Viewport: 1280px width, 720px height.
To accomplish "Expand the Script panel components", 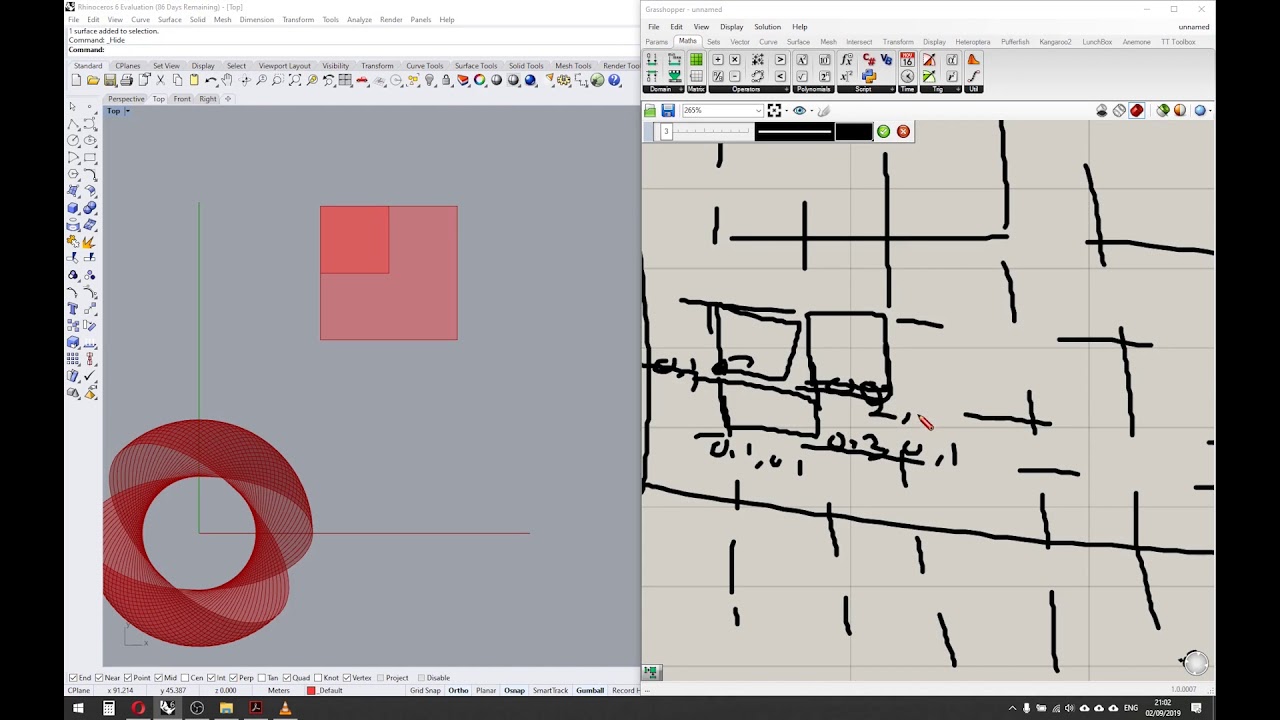I will (892, 89).
